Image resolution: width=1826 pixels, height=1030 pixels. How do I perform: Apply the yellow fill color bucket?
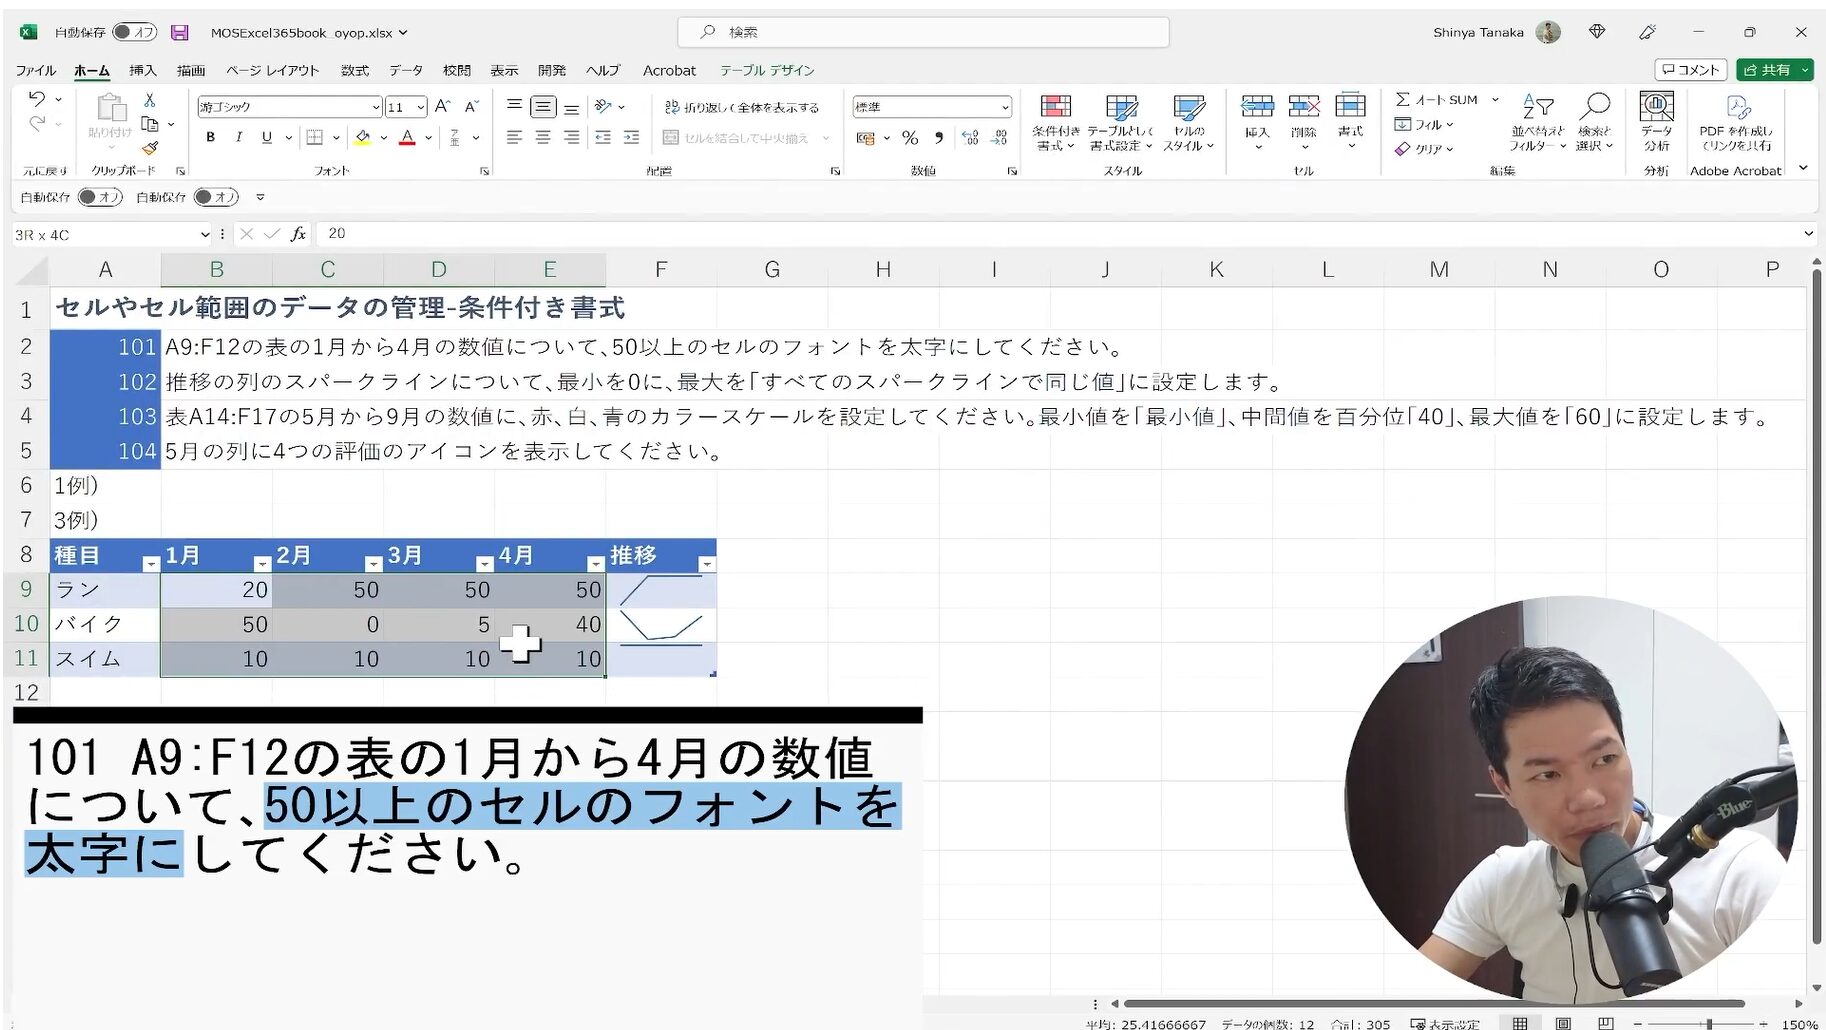click(x=362, y=137)
